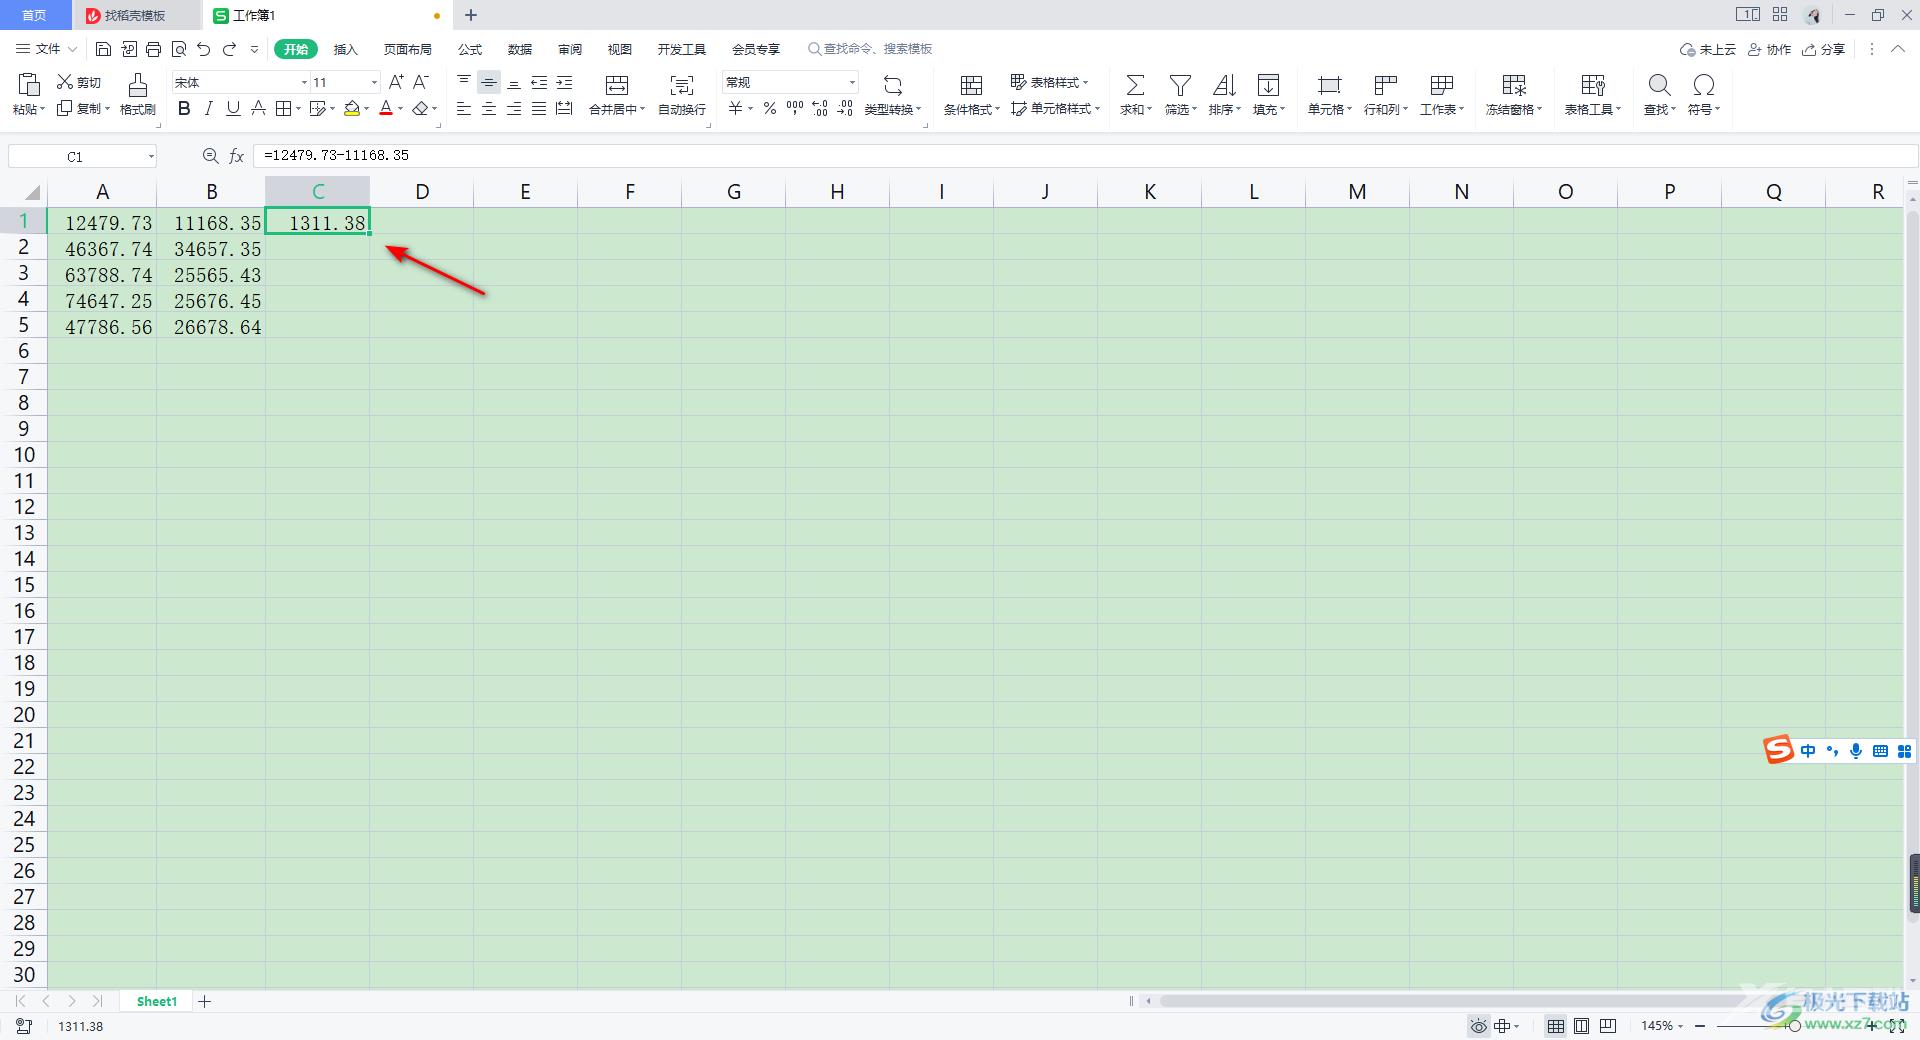Open the Formulas (公式) tab

pyautogui.click(x=470, y=49)
